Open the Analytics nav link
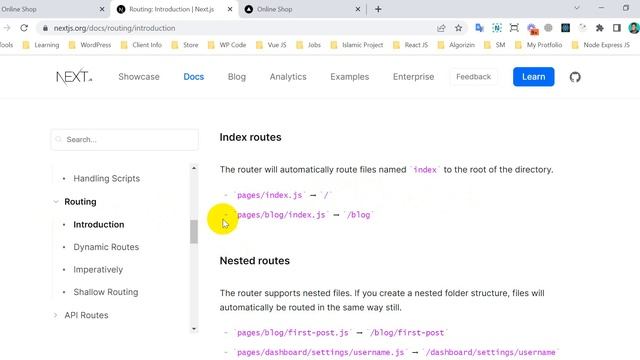 [288, 77]
